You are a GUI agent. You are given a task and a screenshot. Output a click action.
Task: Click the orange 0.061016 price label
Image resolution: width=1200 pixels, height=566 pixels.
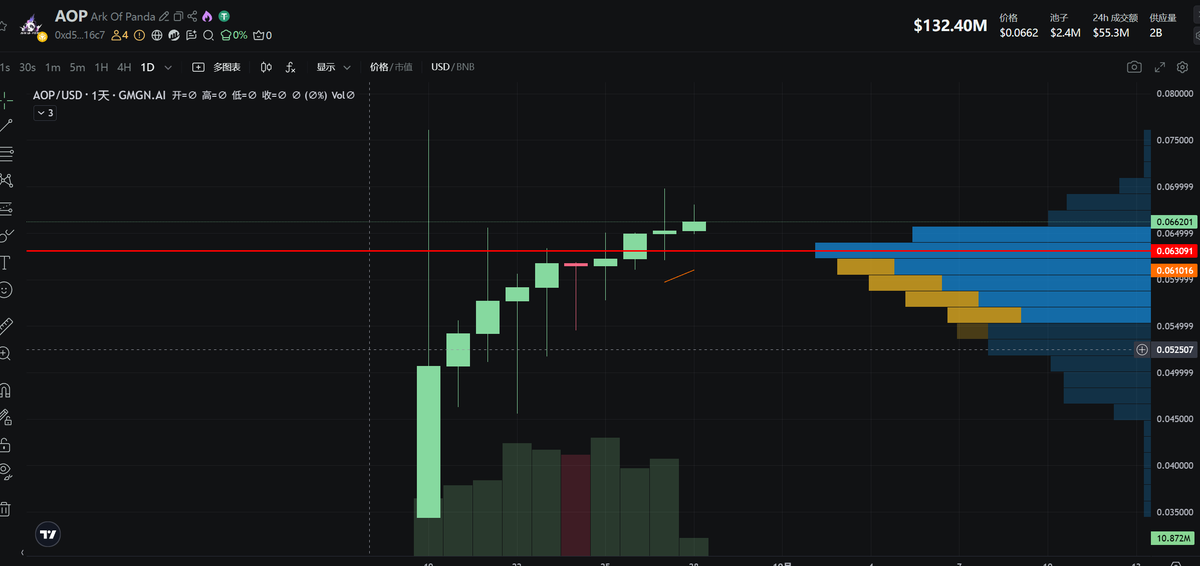tap(1172, 270)
